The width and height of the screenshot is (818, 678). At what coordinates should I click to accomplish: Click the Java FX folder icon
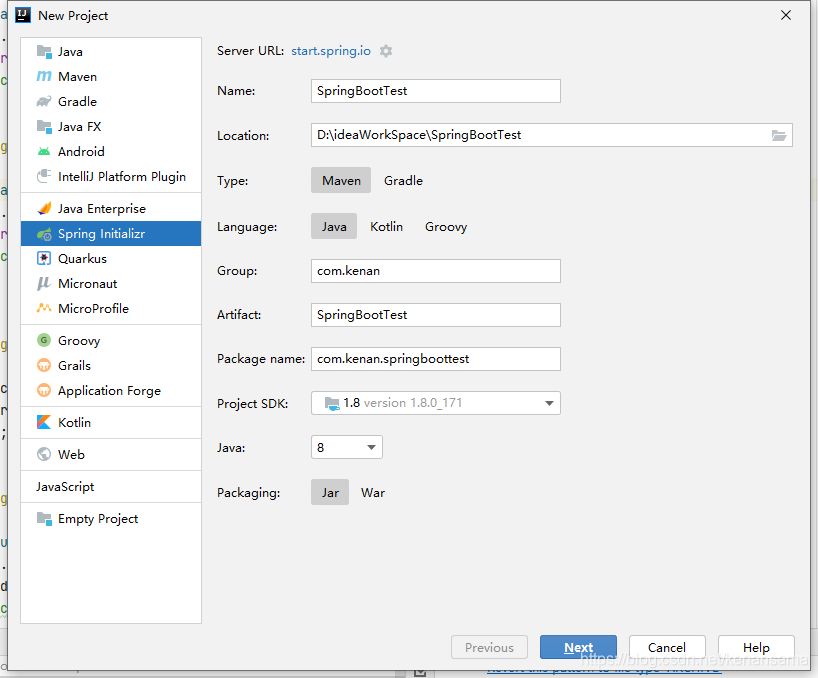coord(44,127)
